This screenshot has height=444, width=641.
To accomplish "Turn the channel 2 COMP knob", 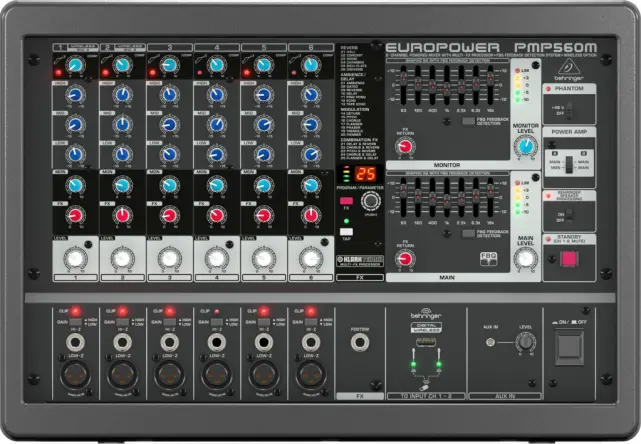I will click(123, 65).
